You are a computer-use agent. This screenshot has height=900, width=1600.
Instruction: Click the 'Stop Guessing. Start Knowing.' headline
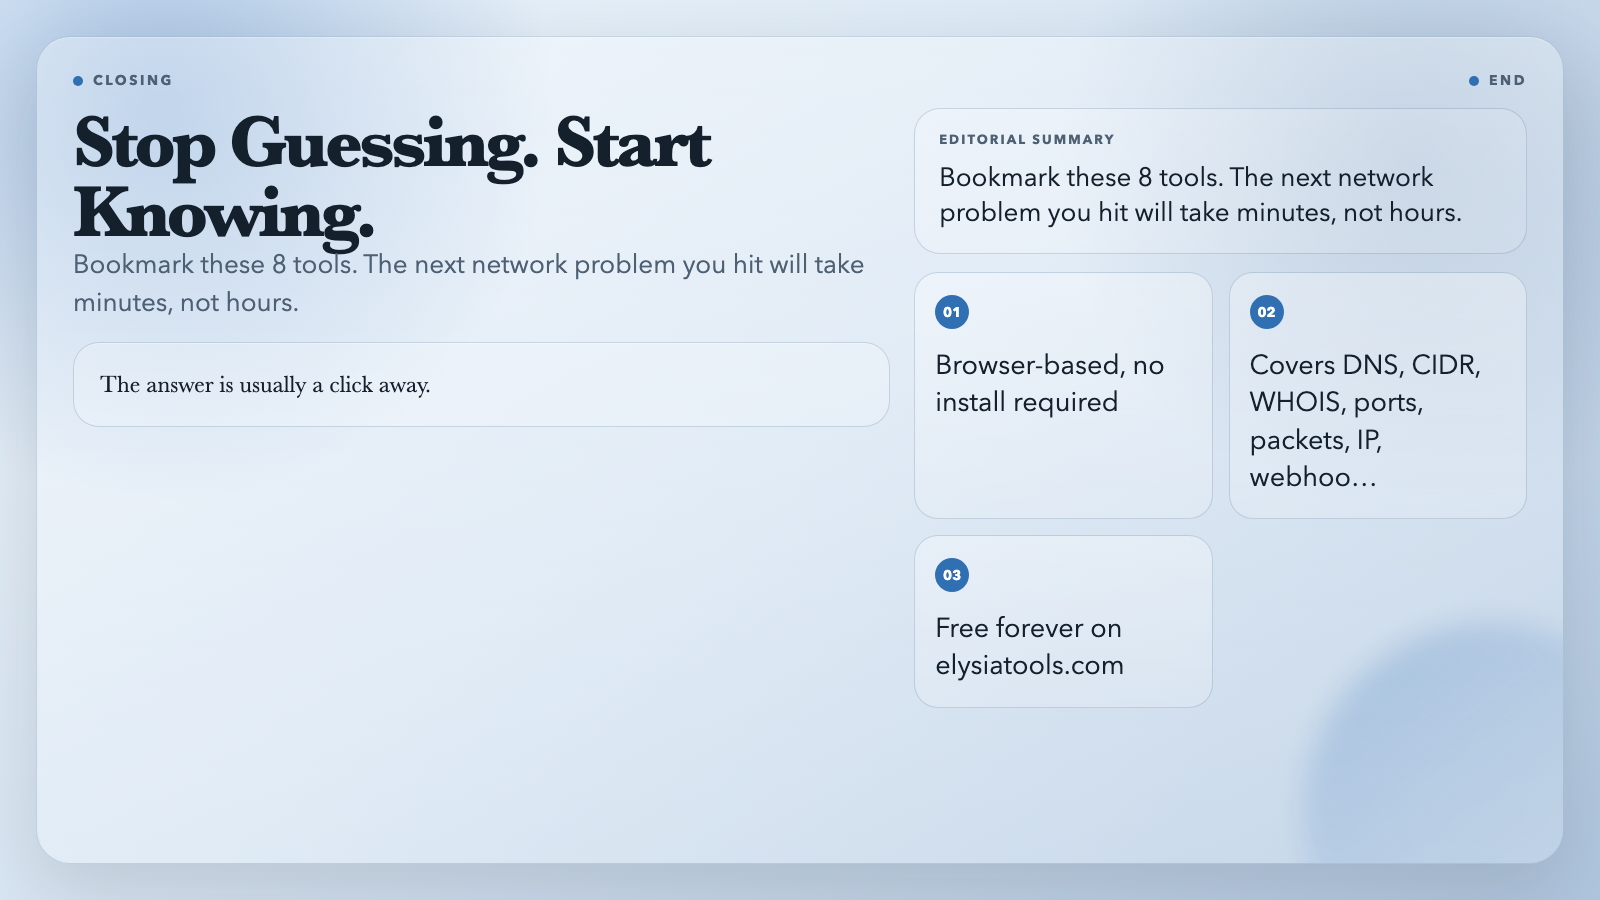pos(393,178)
